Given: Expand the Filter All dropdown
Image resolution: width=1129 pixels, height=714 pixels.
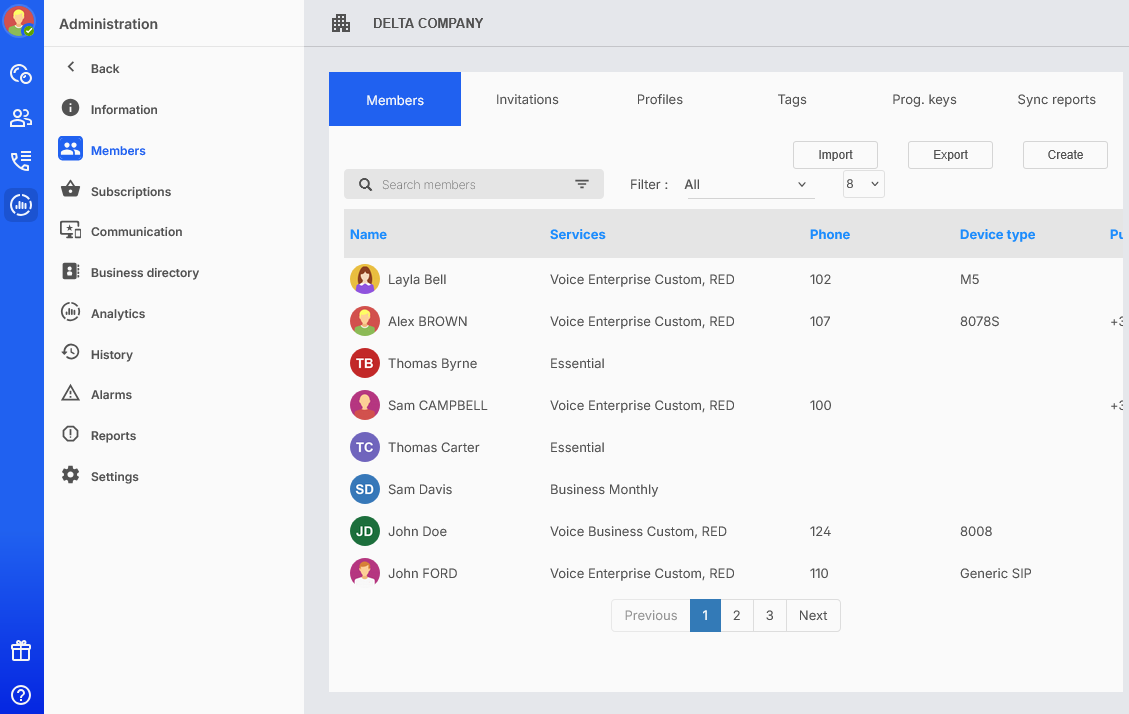Looking at the screenshot, I should pyautogui.click(x=748, y=185).
